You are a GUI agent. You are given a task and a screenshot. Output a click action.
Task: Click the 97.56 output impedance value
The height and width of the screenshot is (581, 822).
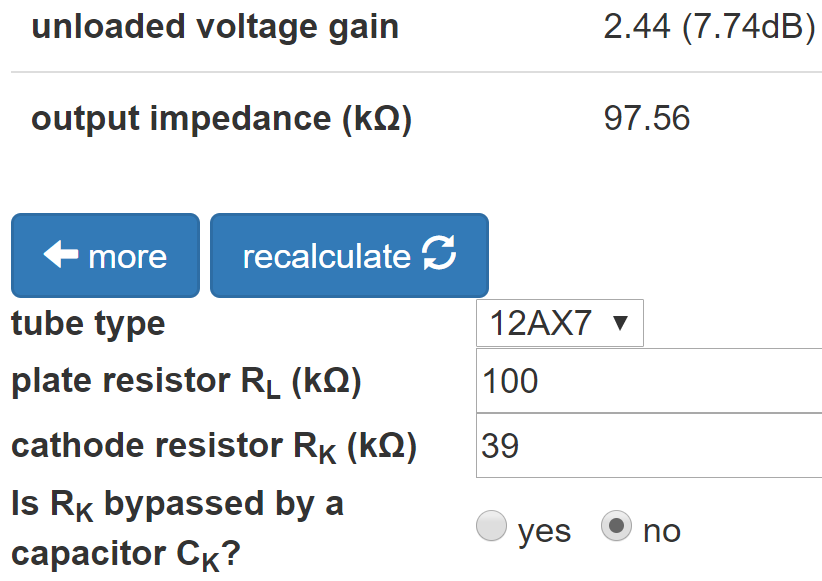pyautogui.click(x=646, y=118)
